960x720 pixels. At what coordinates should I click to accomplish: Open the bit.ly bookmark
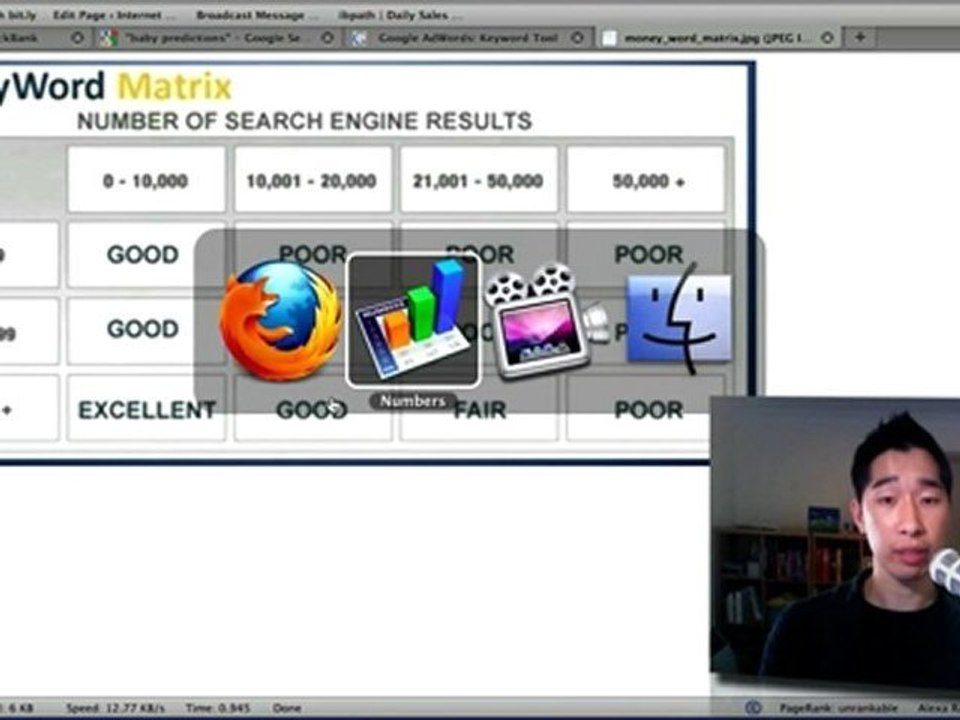(x=17, y=14)
